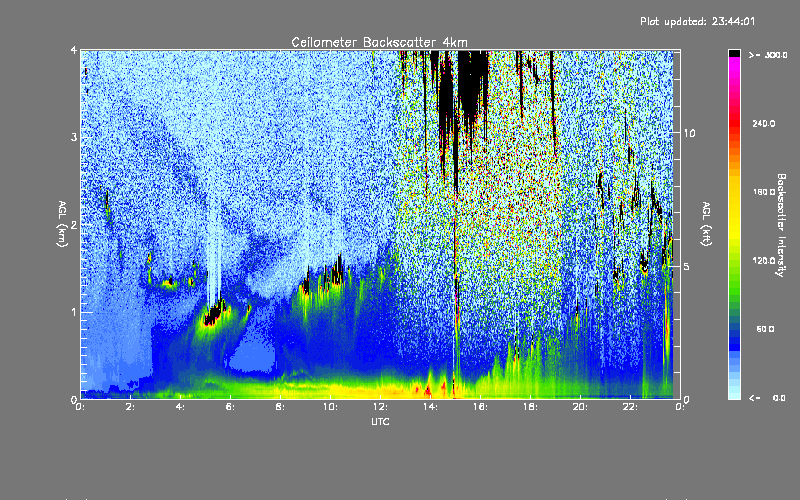Pick the black top segment of the colorbar
The width and height of the screenshot is (800, 500).
(734, 53)
